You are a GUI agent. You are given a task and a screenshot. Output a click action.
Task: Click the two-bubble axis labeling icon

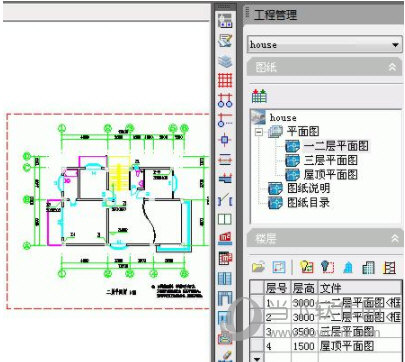[x=225, y=100]
